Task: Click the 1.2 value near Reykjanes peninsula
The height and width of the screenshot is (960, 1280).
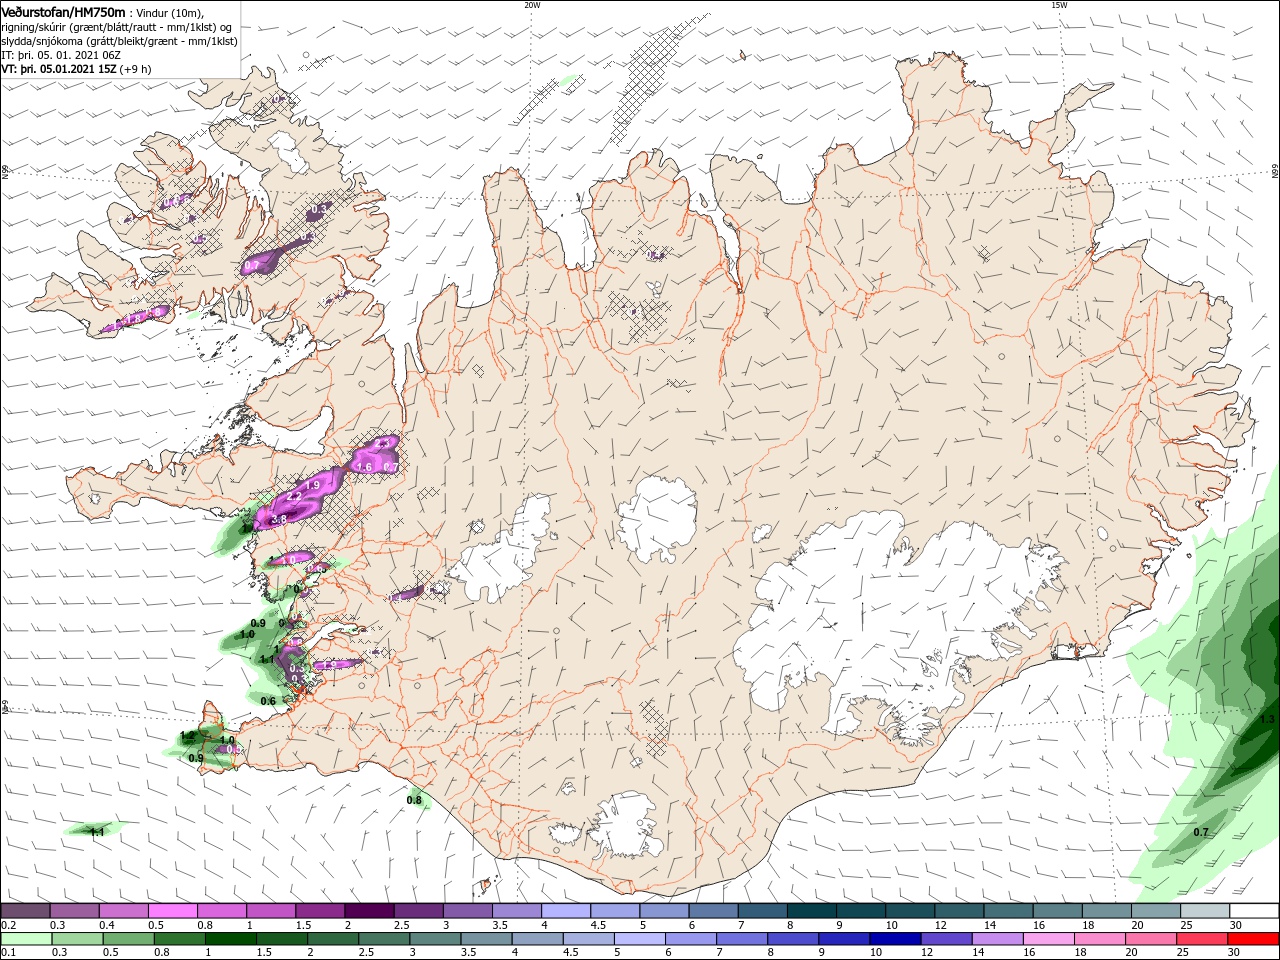Action: 188,737
